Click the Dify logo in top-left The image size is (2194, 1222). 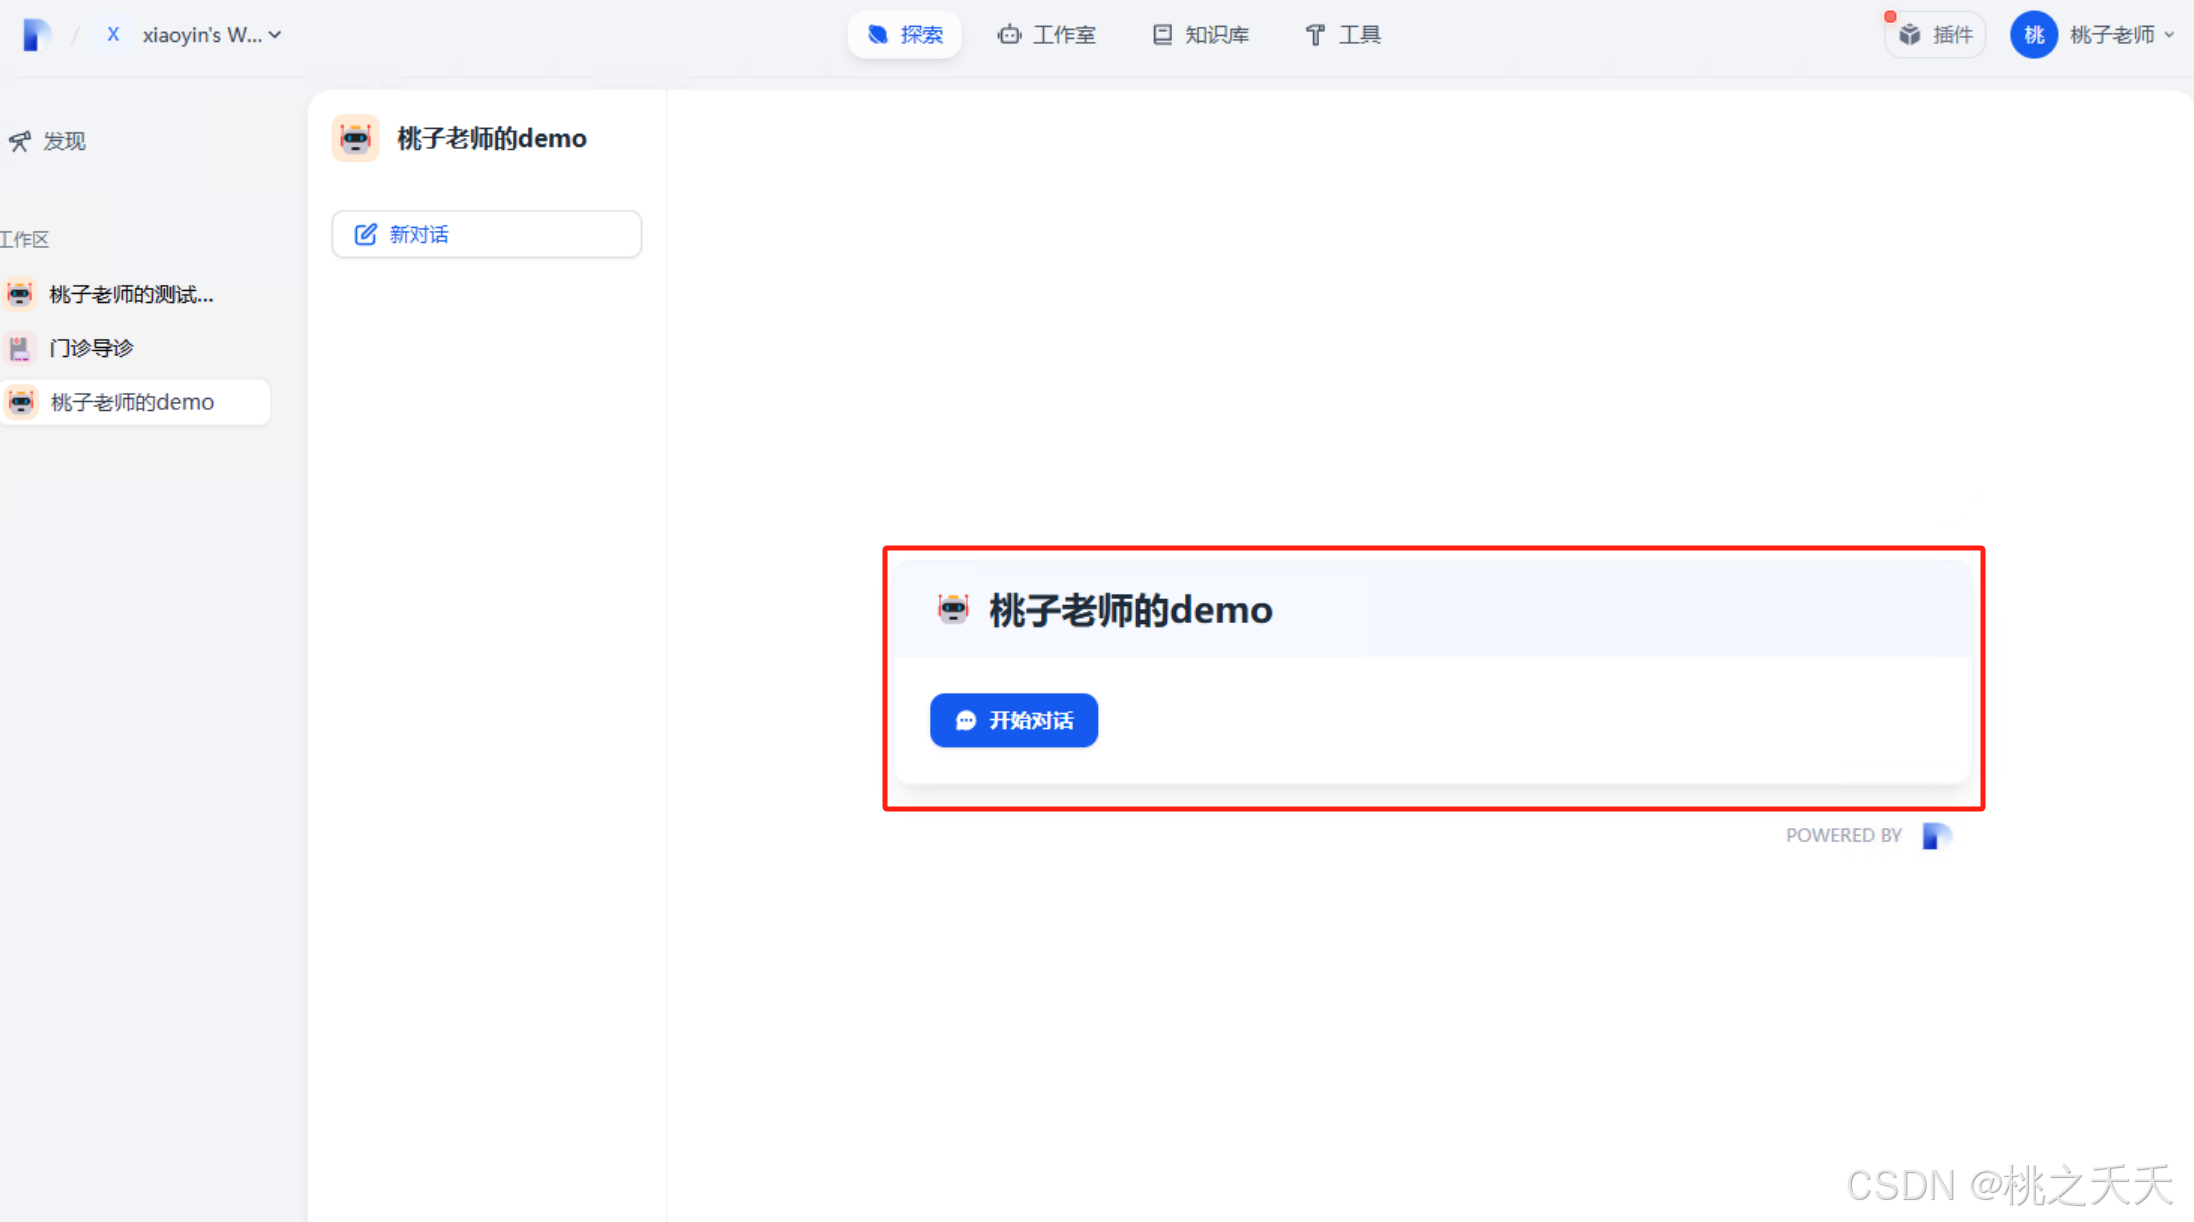tap(37, 35)
